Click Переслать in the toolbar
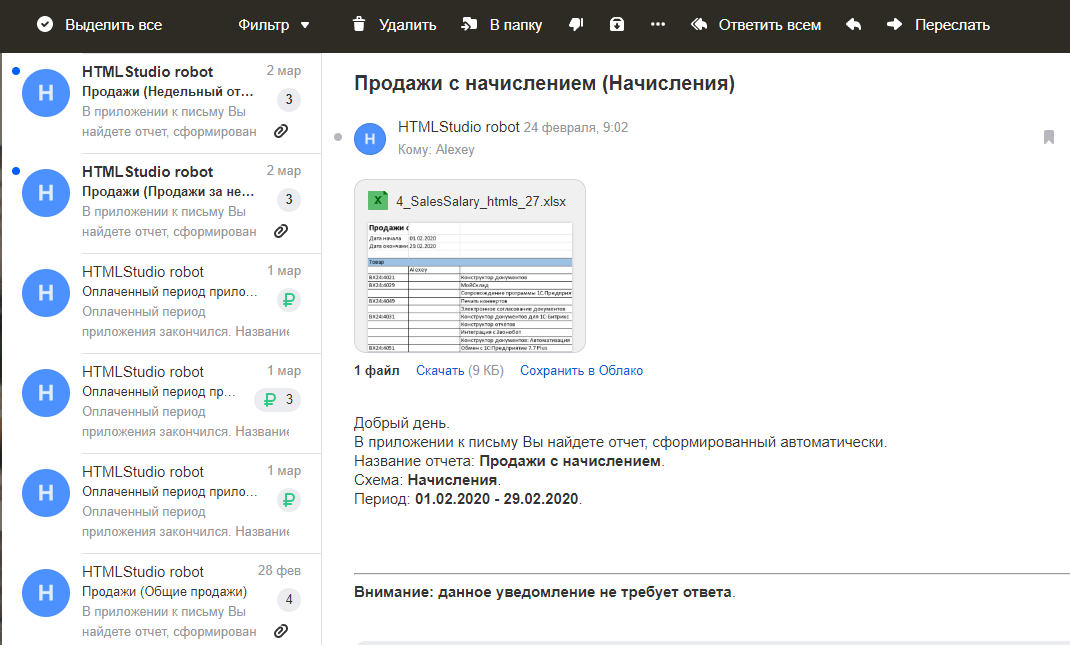Viewport: 1070px width, 645px height. pos(938,25)
